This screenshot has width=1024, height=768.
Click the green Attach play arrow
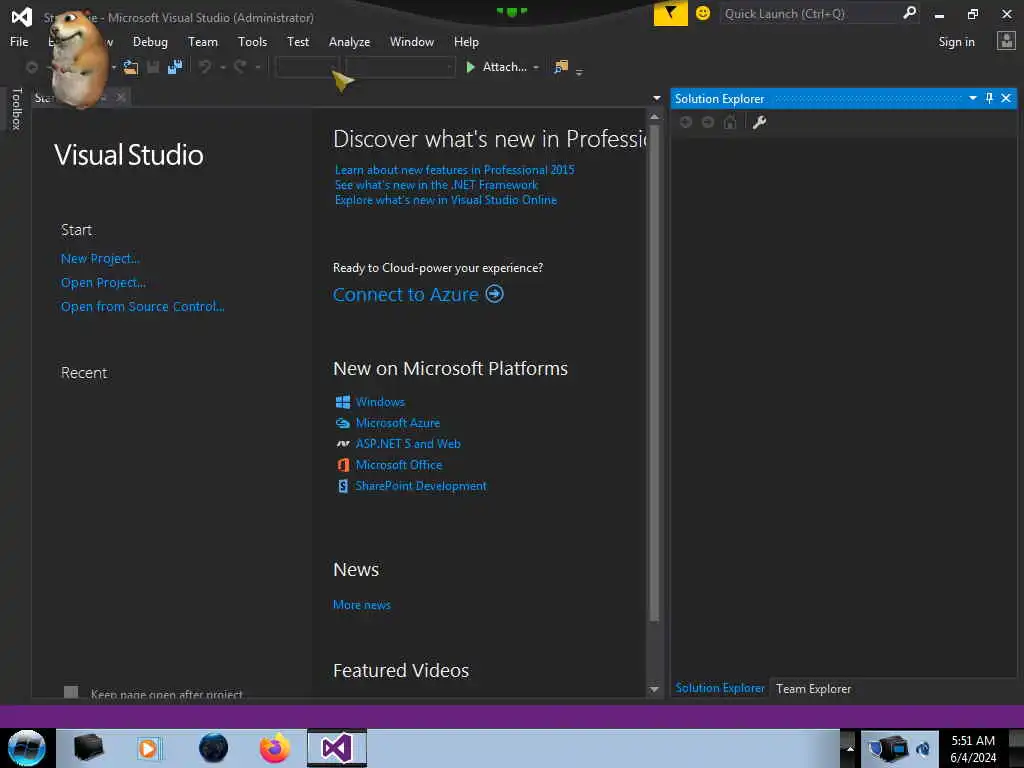tap(470, 67)
